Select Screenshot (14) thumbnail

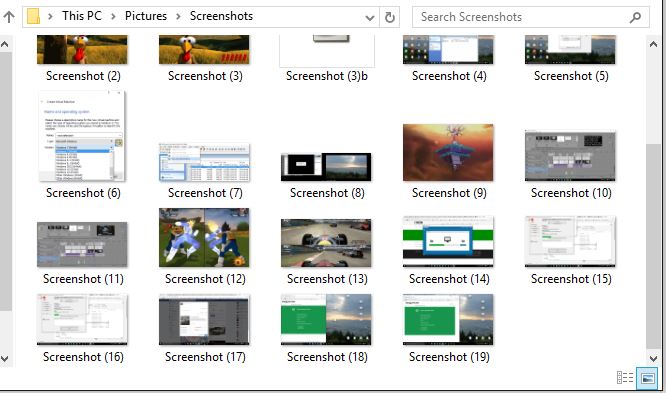click(448, 241)
